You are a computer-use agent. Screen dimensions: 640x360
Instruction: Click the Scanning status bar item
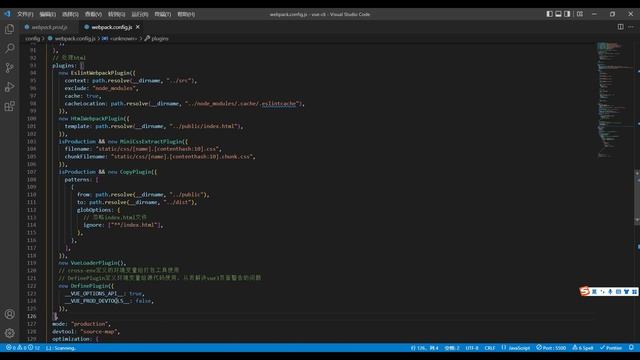coord(61,348)
